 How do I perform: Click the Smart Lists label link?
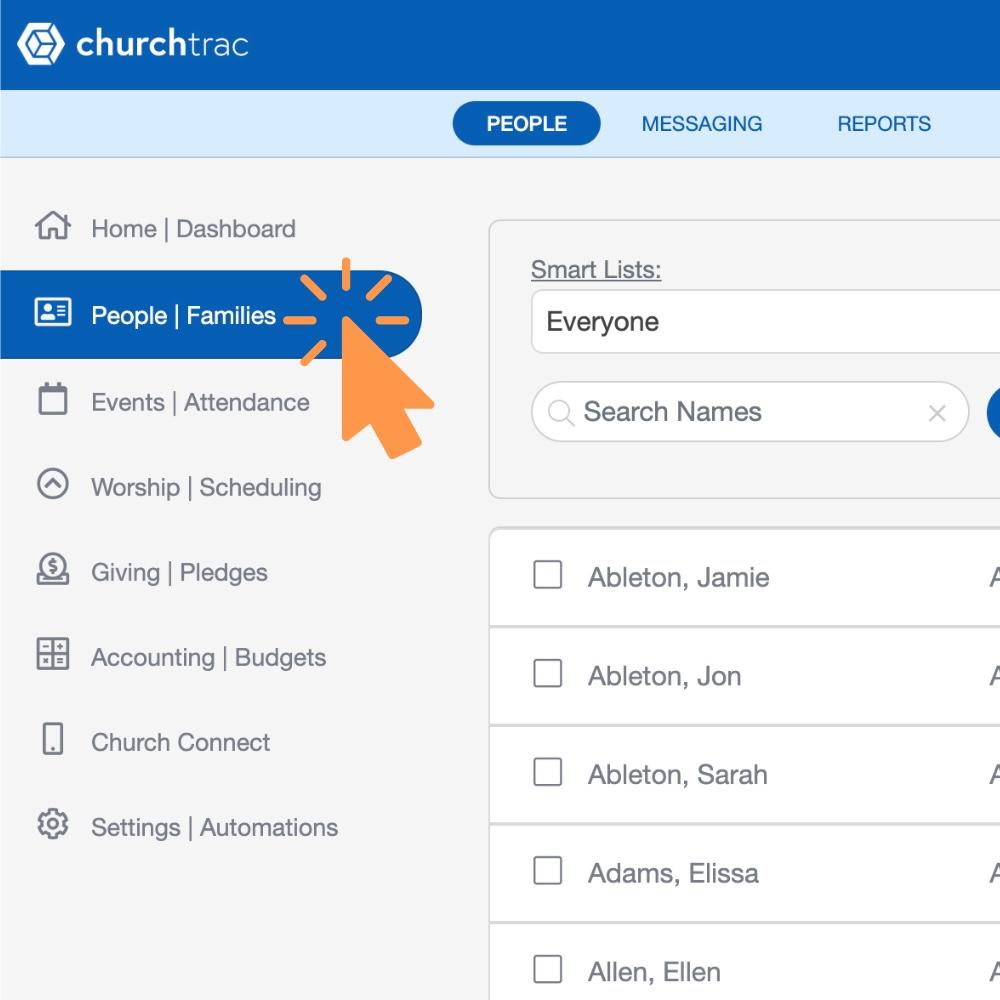(x=596, y=270)
